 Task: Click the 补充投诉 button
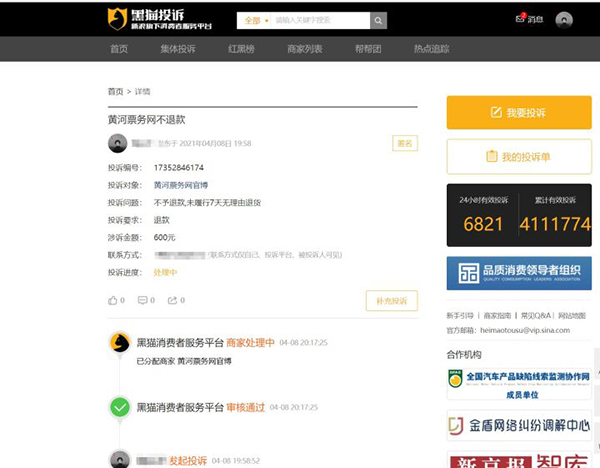[392, 301]
